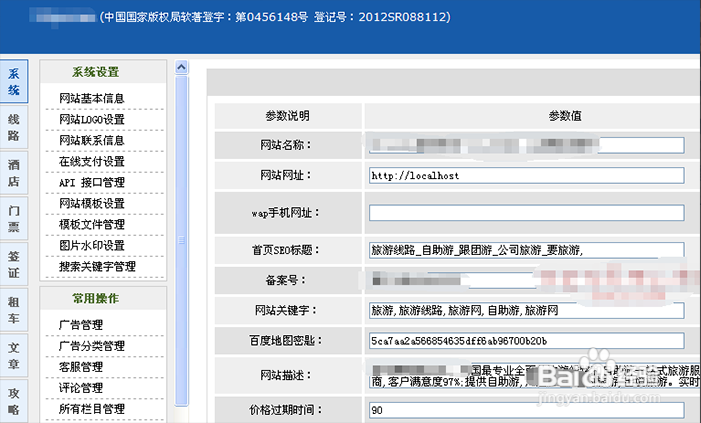Click the empty wap手机网址 input field
701x423 pixels.
click(x=526, y=213)
